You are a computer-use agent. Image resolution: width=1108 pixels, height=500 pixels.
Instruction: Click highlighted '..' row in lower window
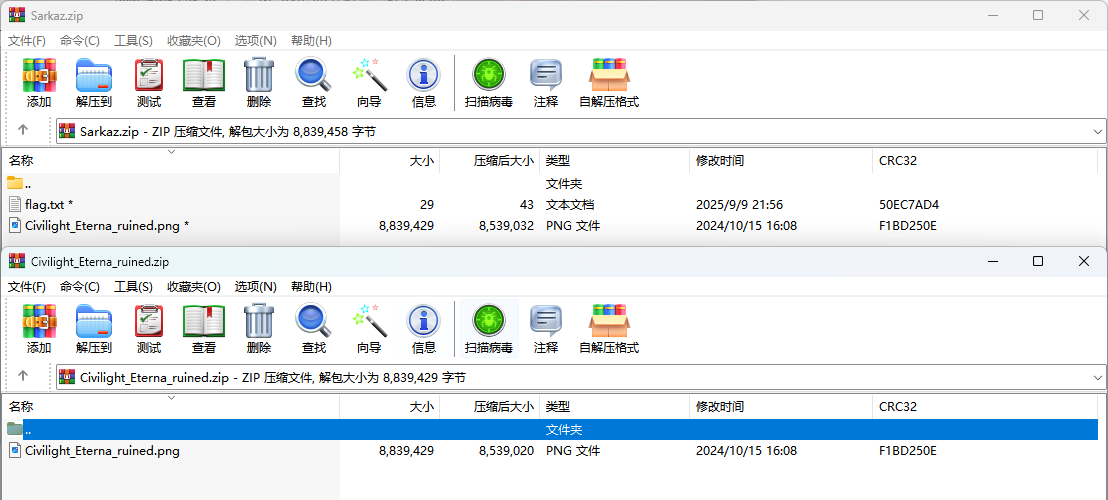pos(554,429)
